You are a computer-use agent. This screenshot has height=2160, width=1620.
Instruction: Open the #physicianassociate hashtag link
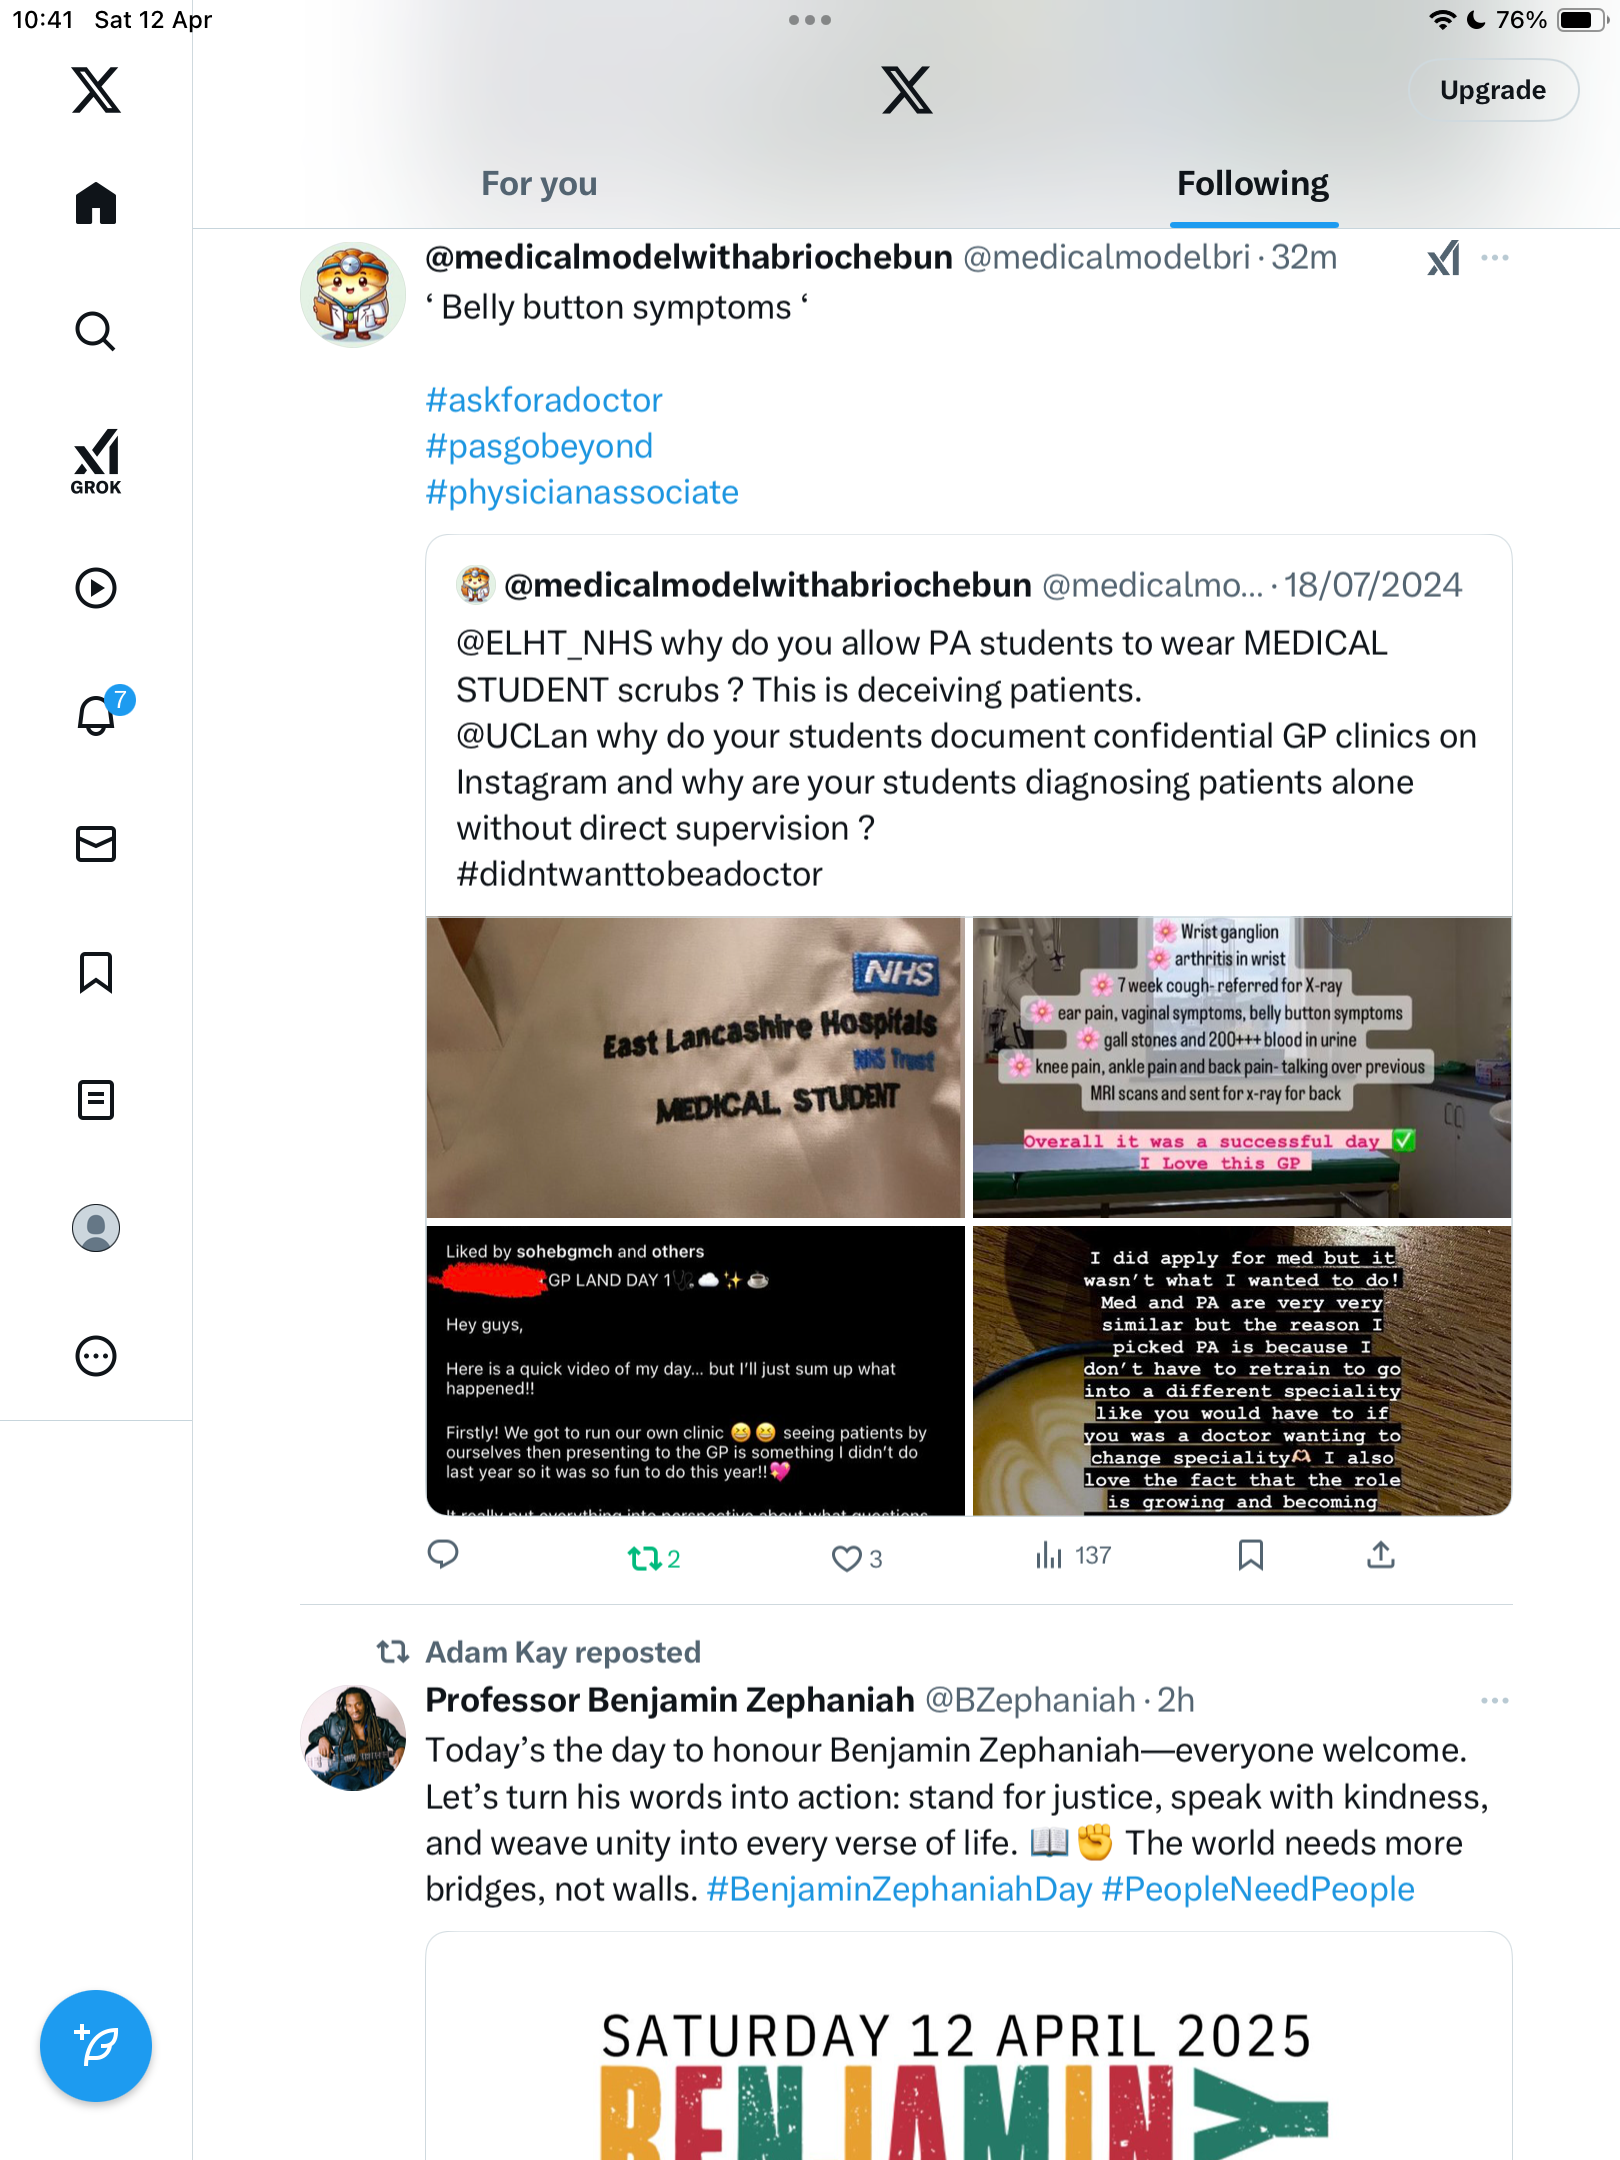[582, 492]
